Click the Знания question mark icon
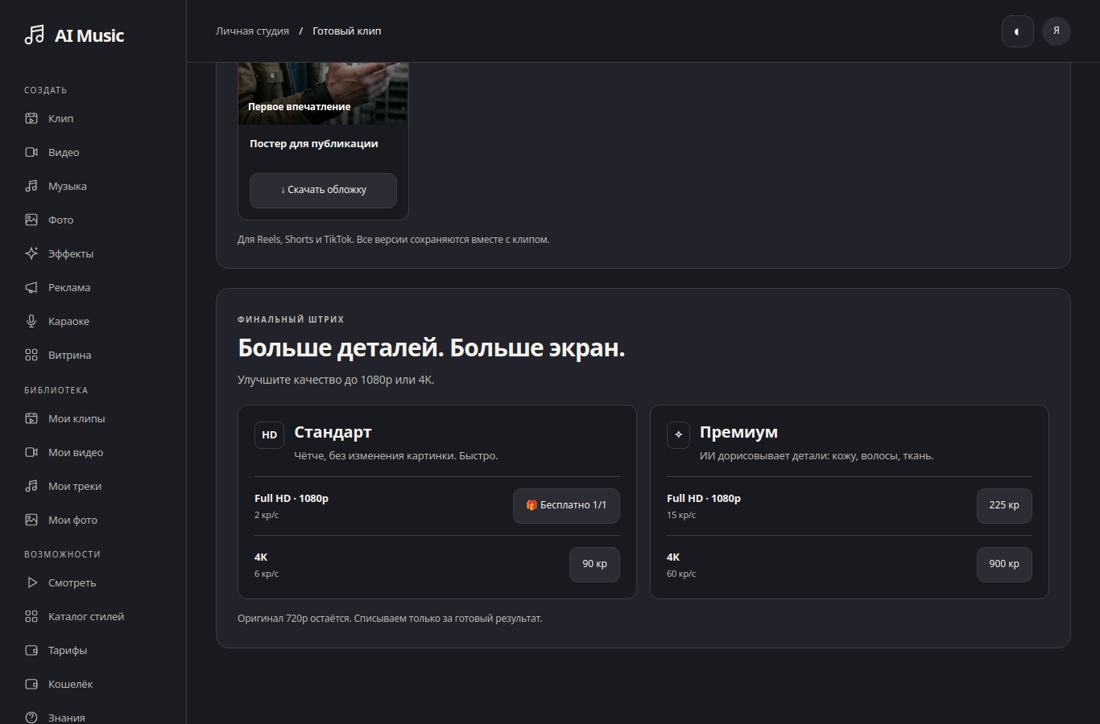This screenshot has height=724, width=1100. pyautogui.click(x=32, y=718)
